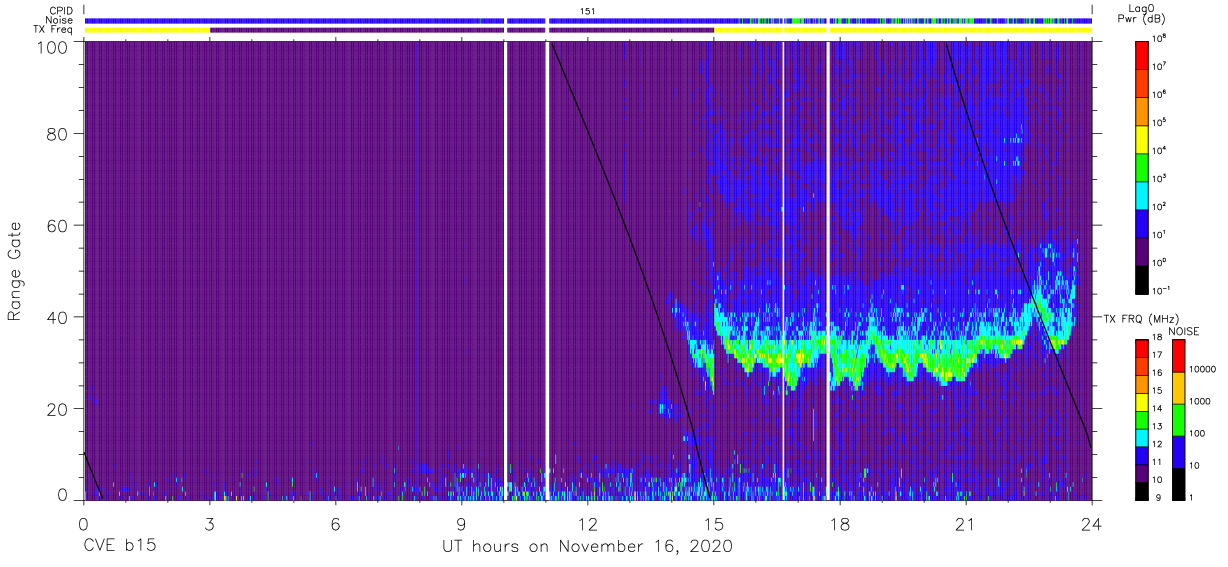Viewport: 1228px width, 567px height.
Task: Click the Noise bar above hour 6
Action: point(336,20)
